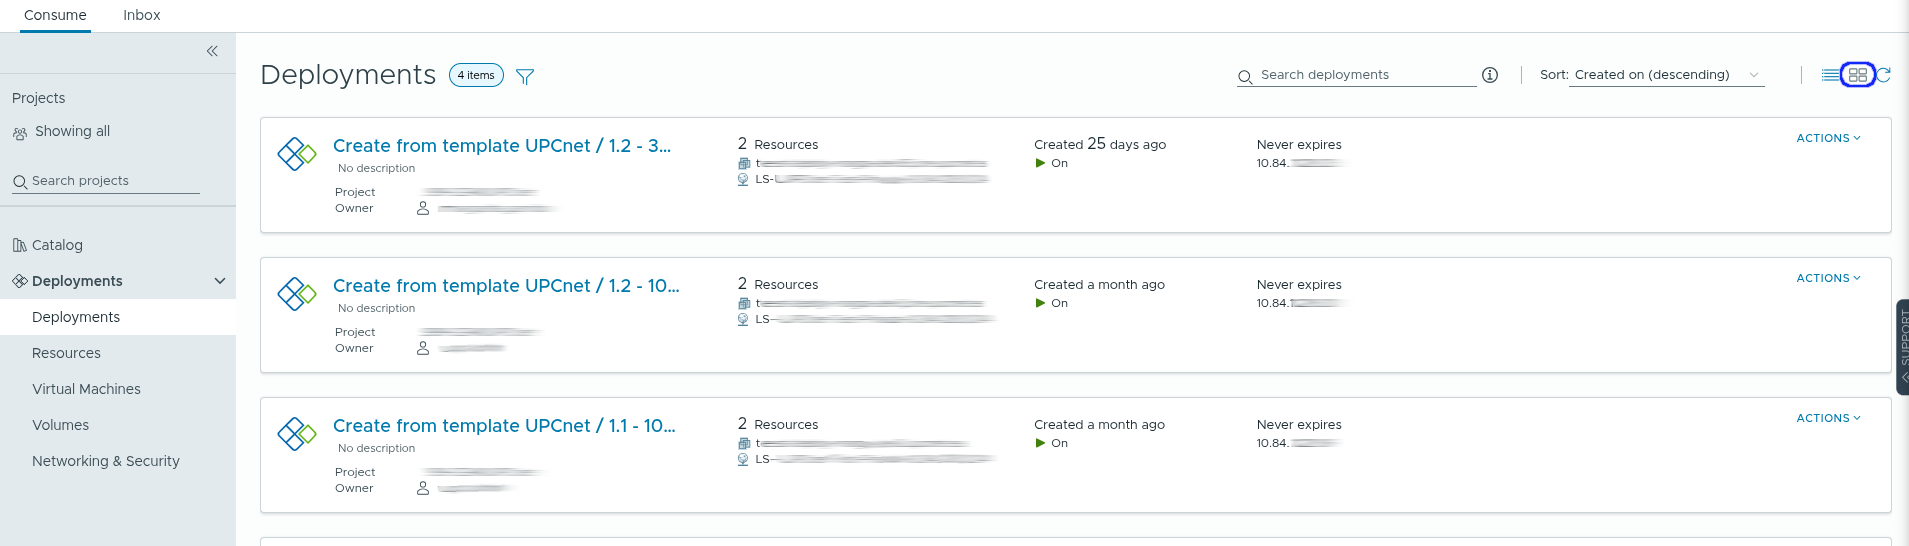Open ACTIONS menu for first deployment
Image resolution: width=1909 pixels, height=546 pixels.
[1828, 138]
